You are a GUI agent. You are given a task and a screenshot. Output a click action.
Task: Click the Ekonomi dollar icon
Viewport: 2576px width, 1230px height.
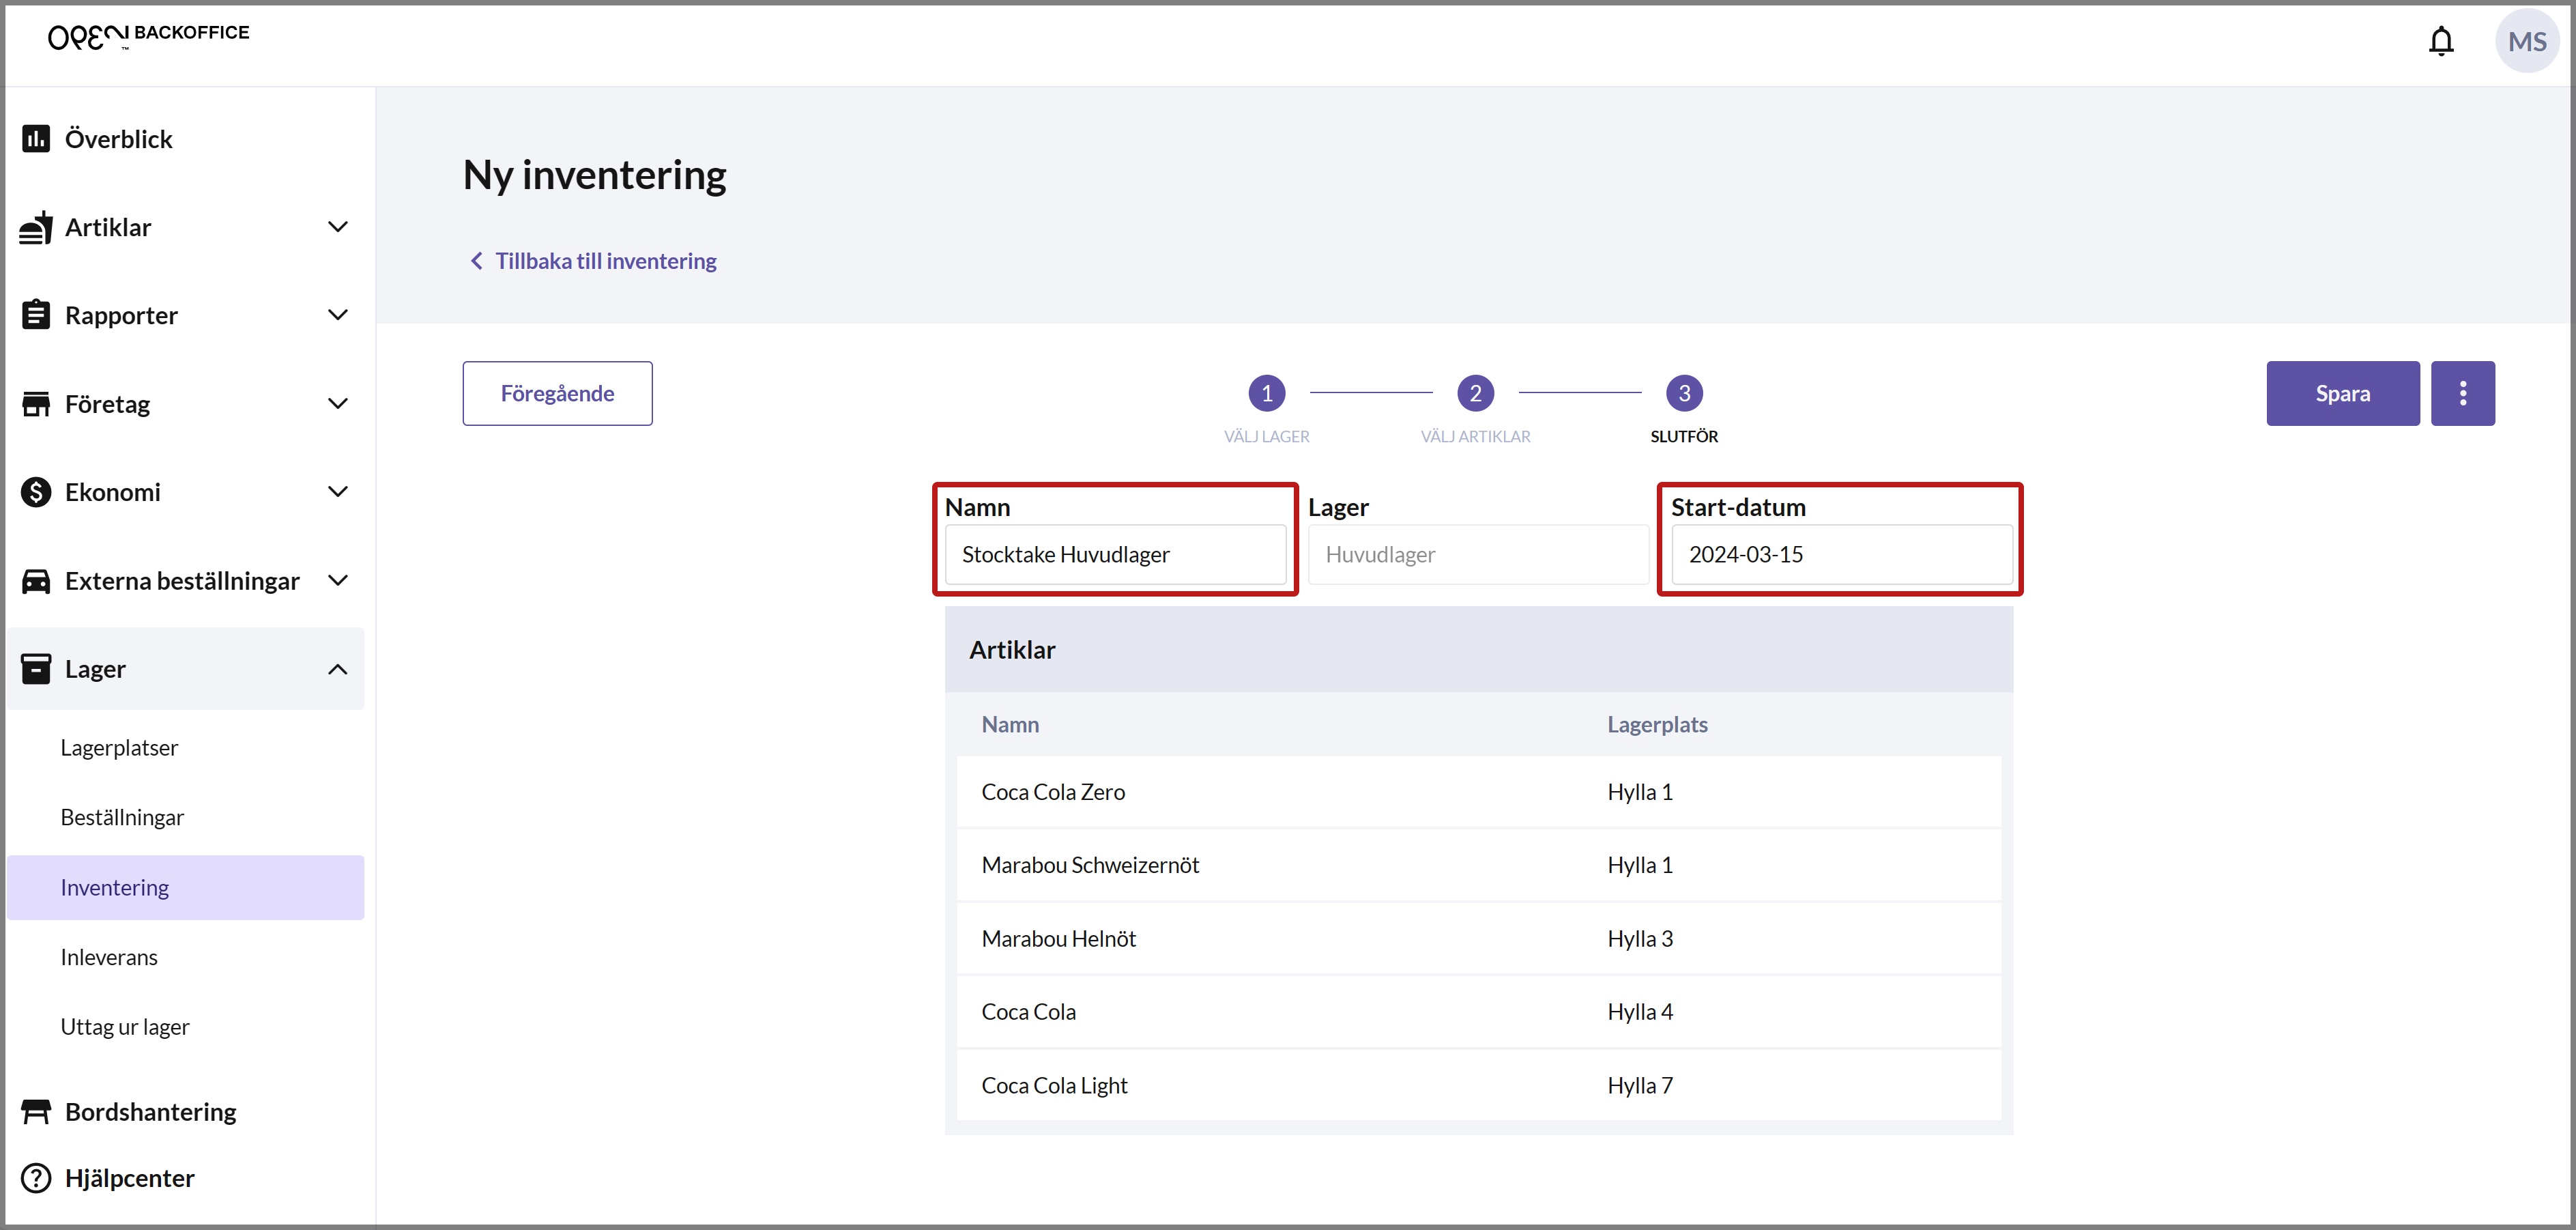tap(36, 492)
